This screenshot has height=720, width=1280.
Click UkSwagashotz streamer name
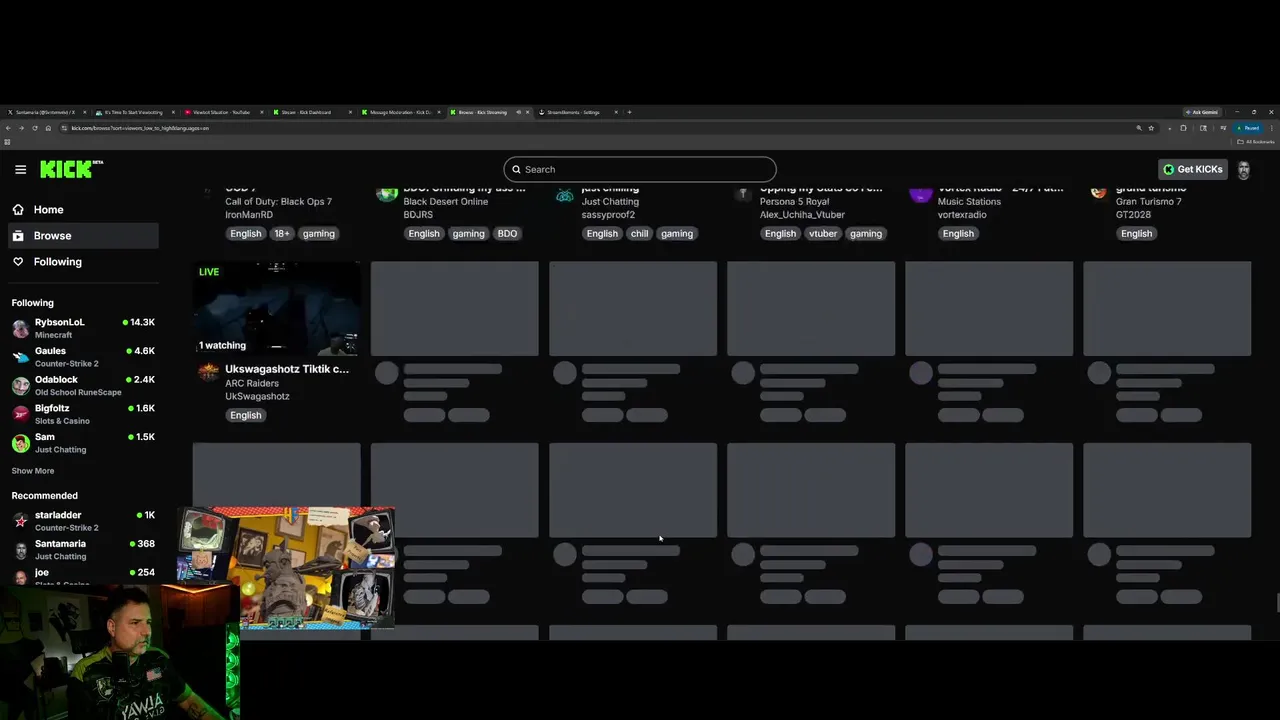click(x=257, y=396)
